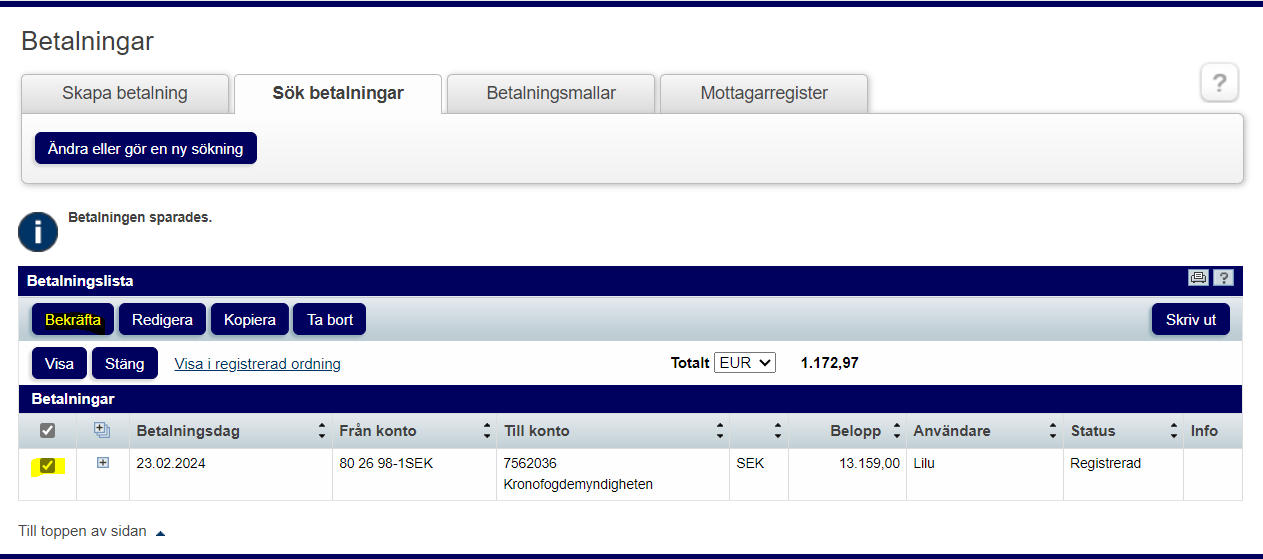
Task: Click Ändra eller gör en ny sökning
Action: 146,148
